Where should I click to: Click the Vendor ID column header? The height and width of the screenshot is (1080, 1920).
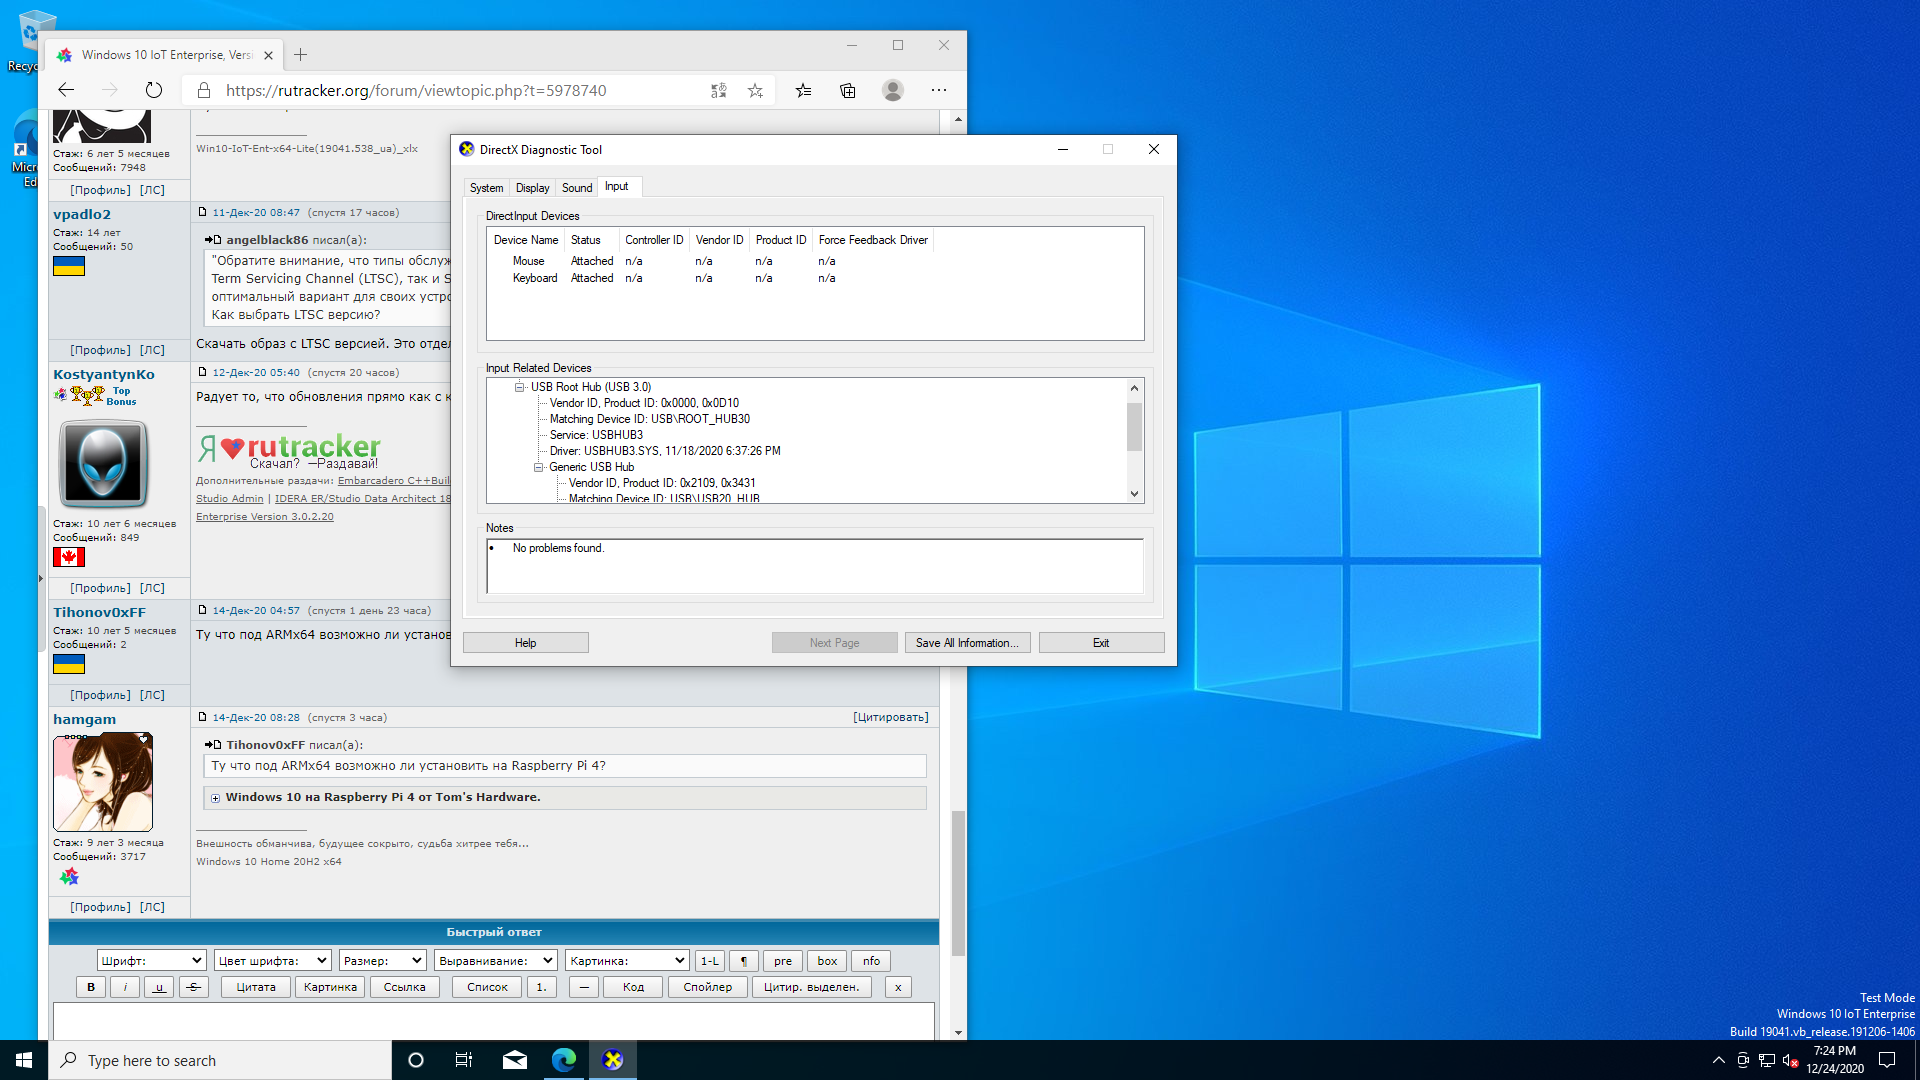coord(719,240)
